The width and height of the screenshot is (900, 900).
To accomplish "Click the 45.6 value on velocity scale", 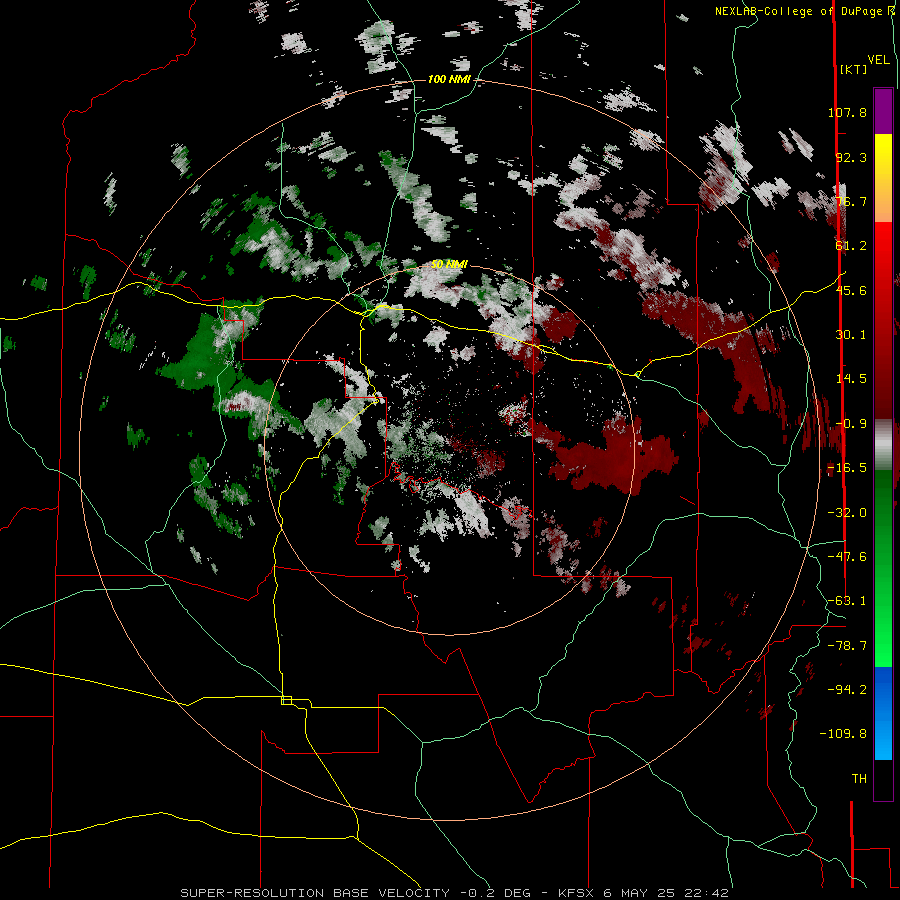I will click(851, 290).
